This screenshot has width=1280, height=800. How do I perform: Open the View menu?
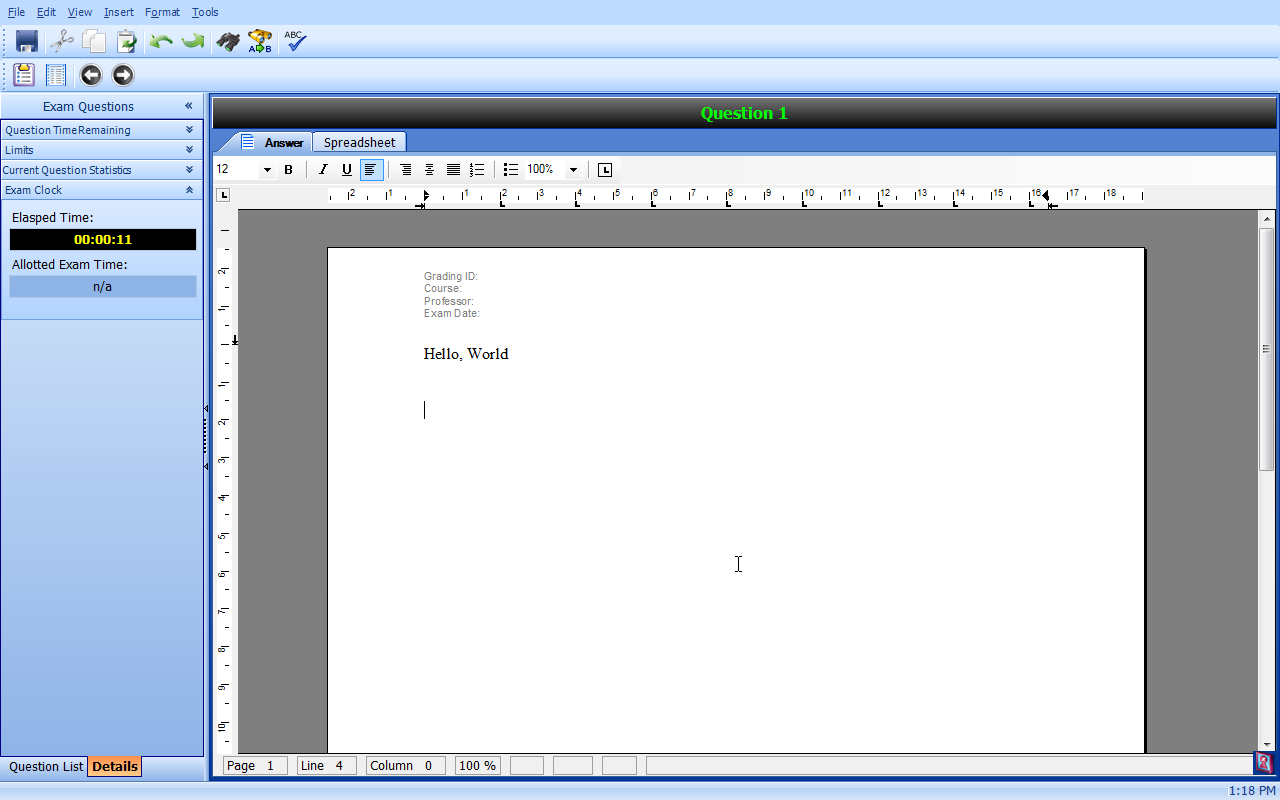pos(80,12)
